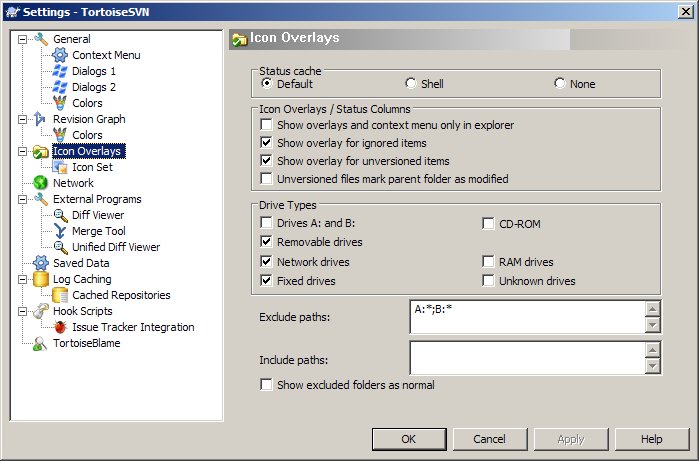This screenshot has width=699, height=461.
Task: Uncheck the Removable drives box
Action: [266, 242]
